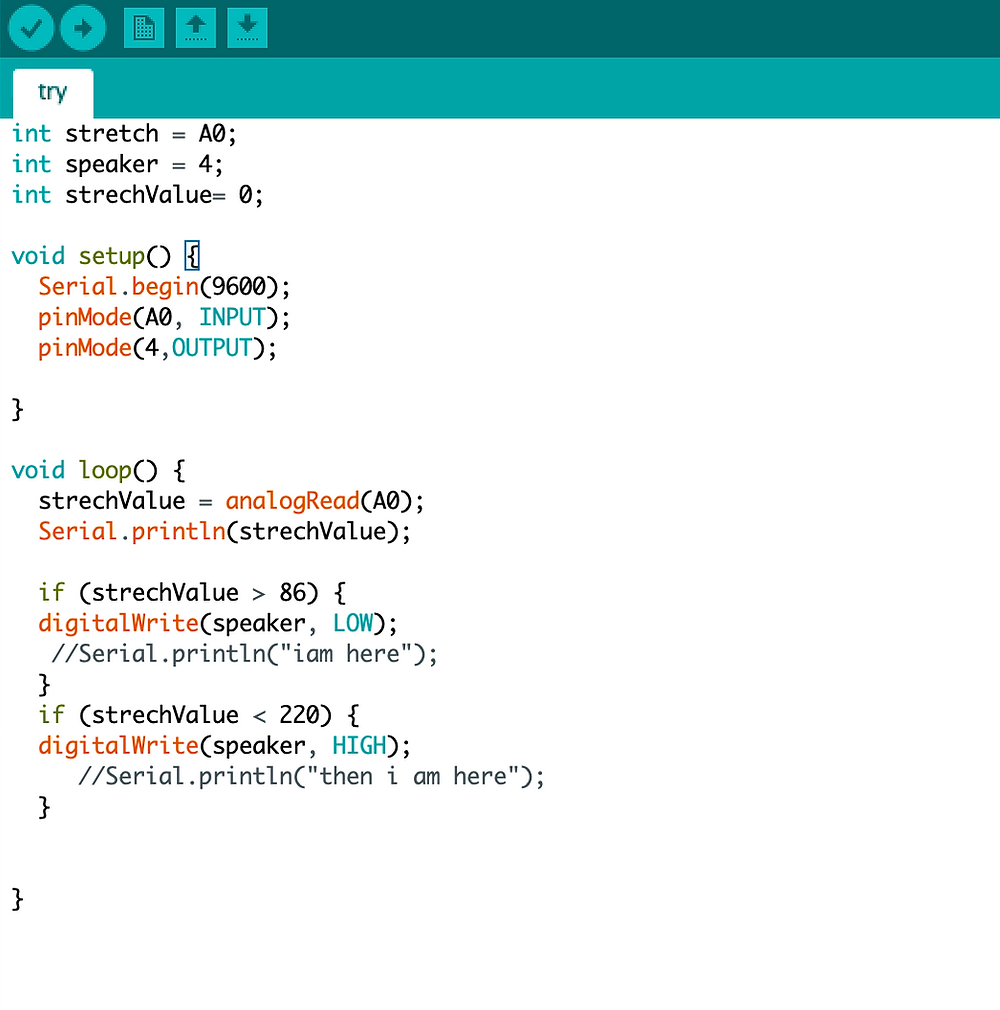This screenshot has height=1010, width=1000.
Task: Select the 'try' sketch tab
Action: point(53,93)
